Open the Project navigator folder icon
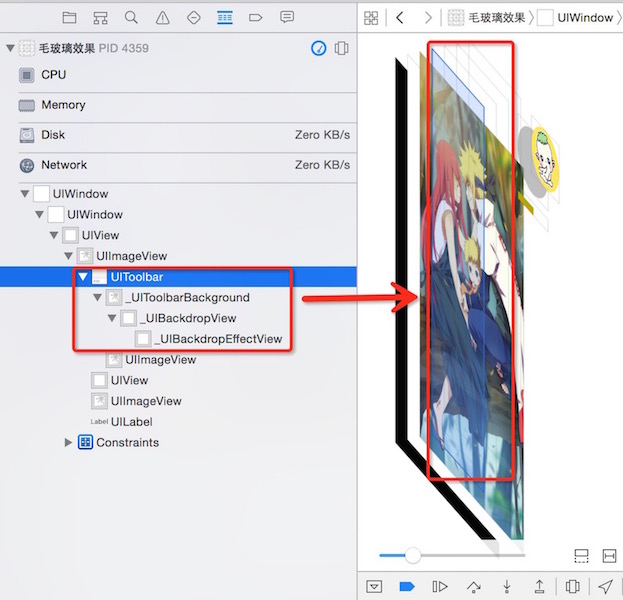Viewport: 623px width, 600px height. (69, 18)
